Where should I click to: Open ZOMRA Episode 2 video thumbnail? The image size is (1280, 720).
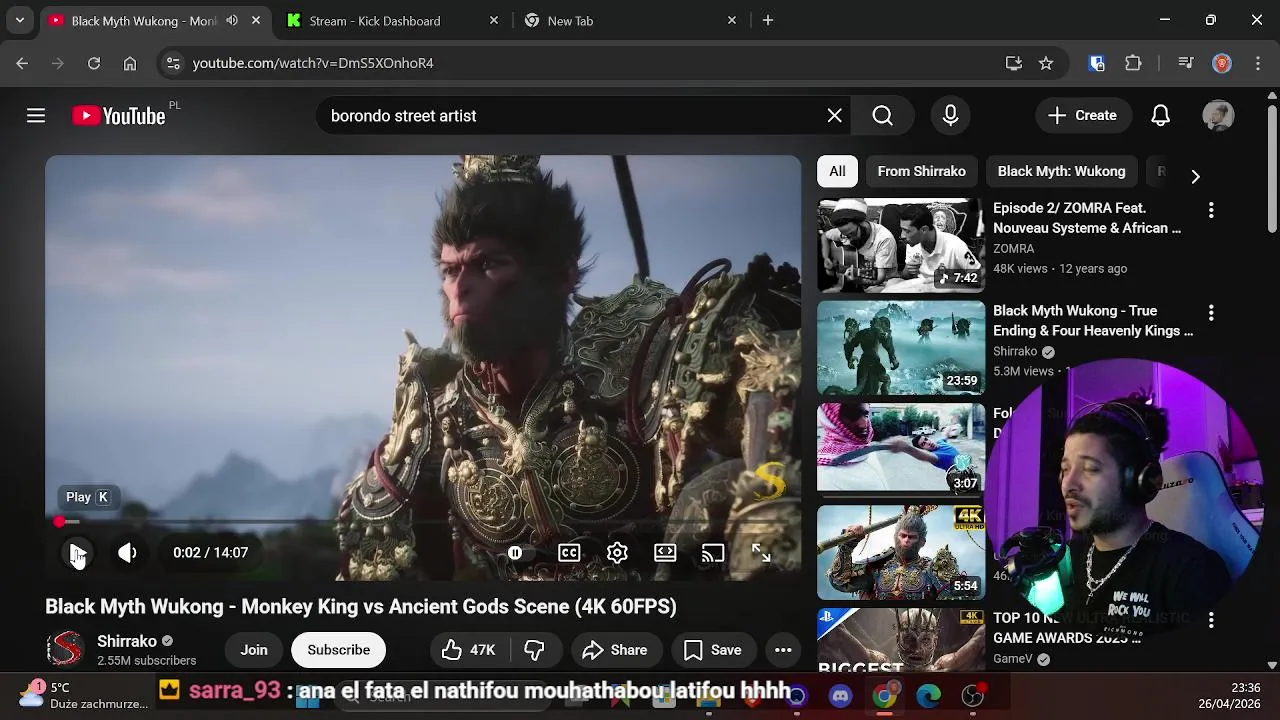901,245
